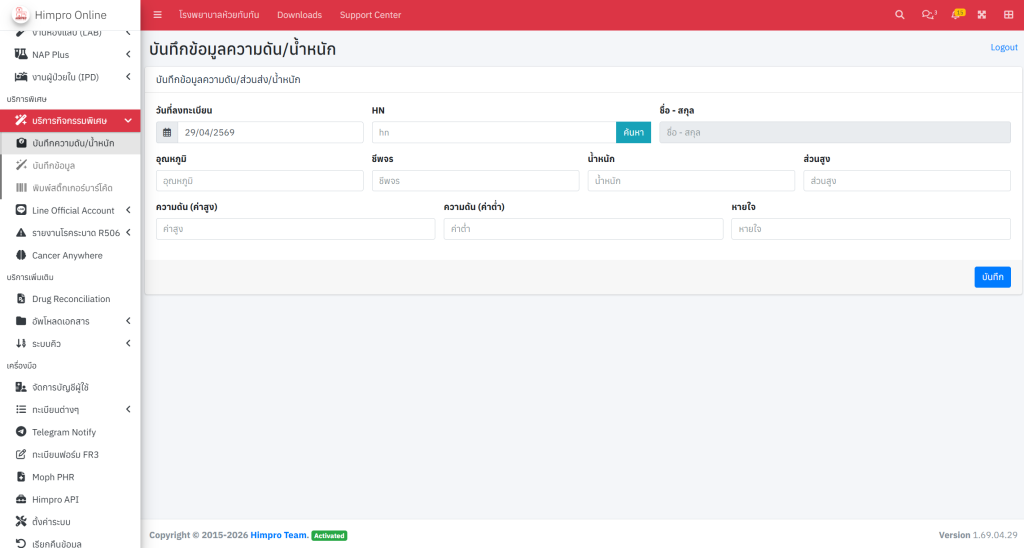
Task: Open the search magnifier icon in header
Action: [900, 15]
